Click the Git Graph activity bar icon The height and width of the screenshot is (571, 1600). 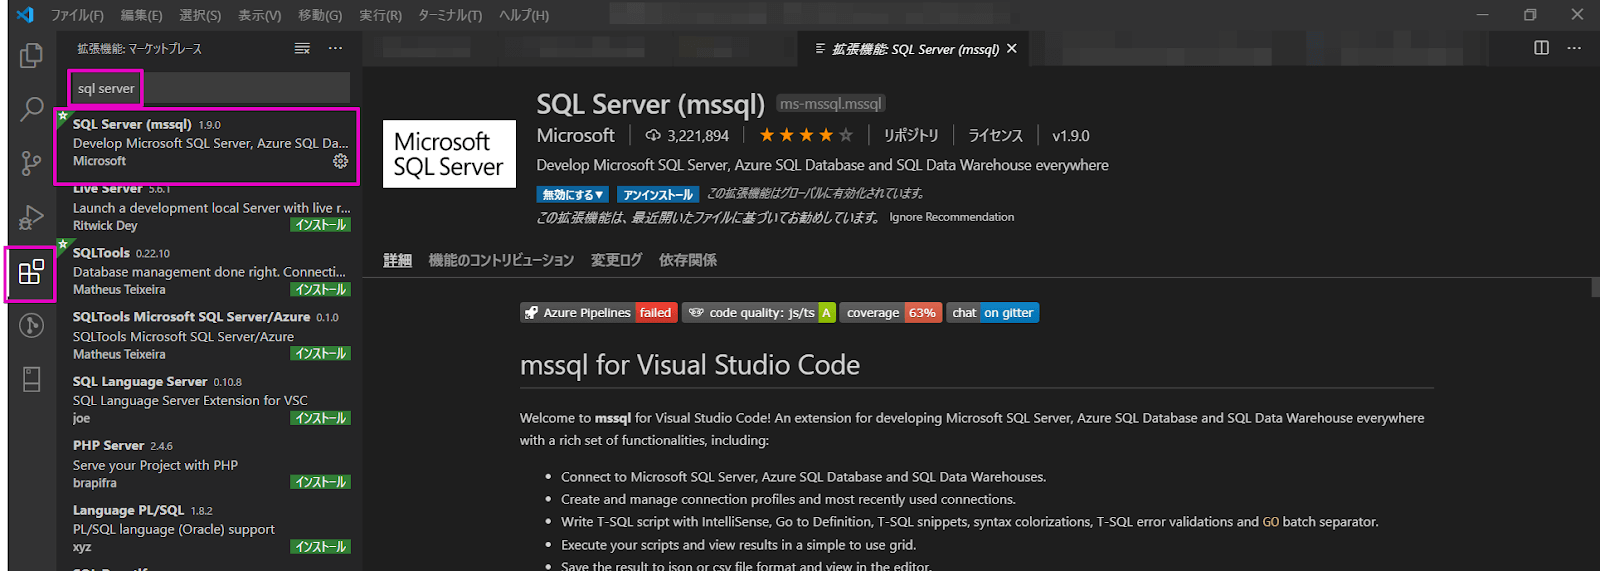[x=31, y=325]
